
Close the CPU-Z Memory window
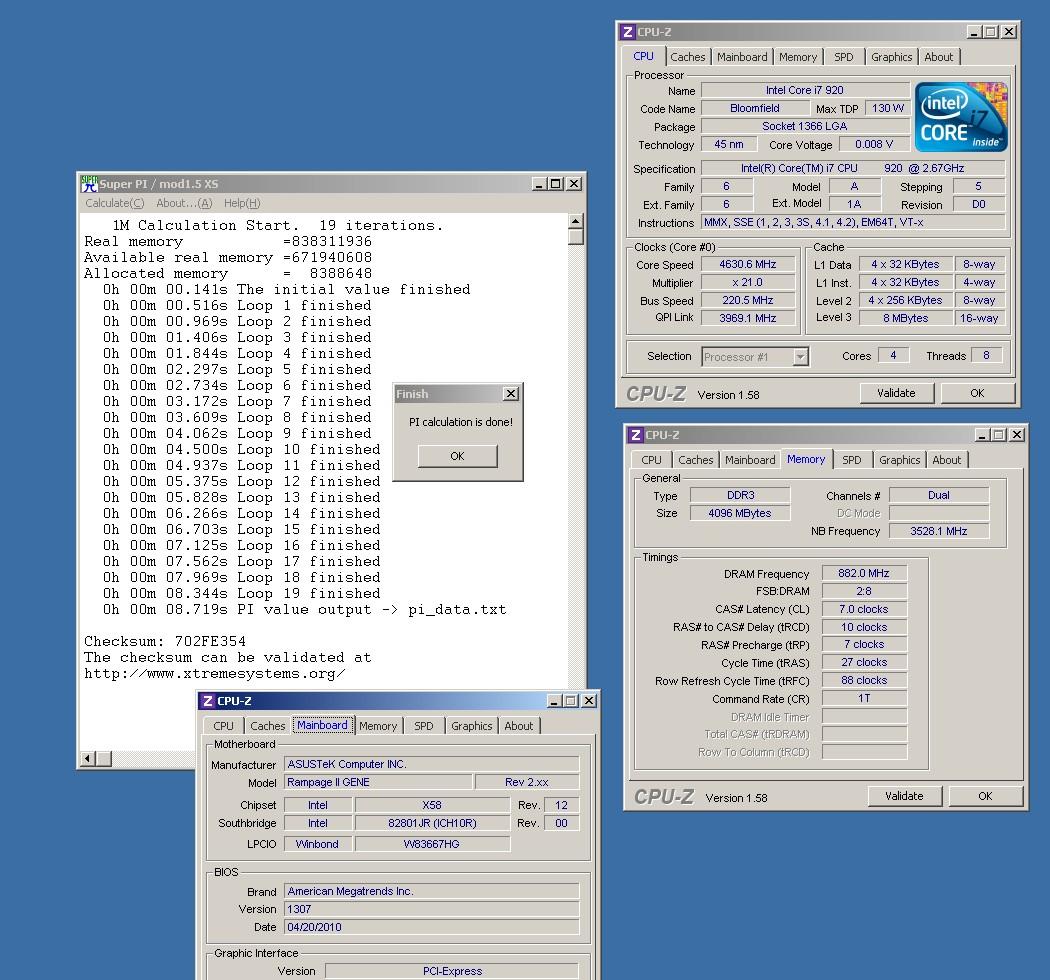1017,435
